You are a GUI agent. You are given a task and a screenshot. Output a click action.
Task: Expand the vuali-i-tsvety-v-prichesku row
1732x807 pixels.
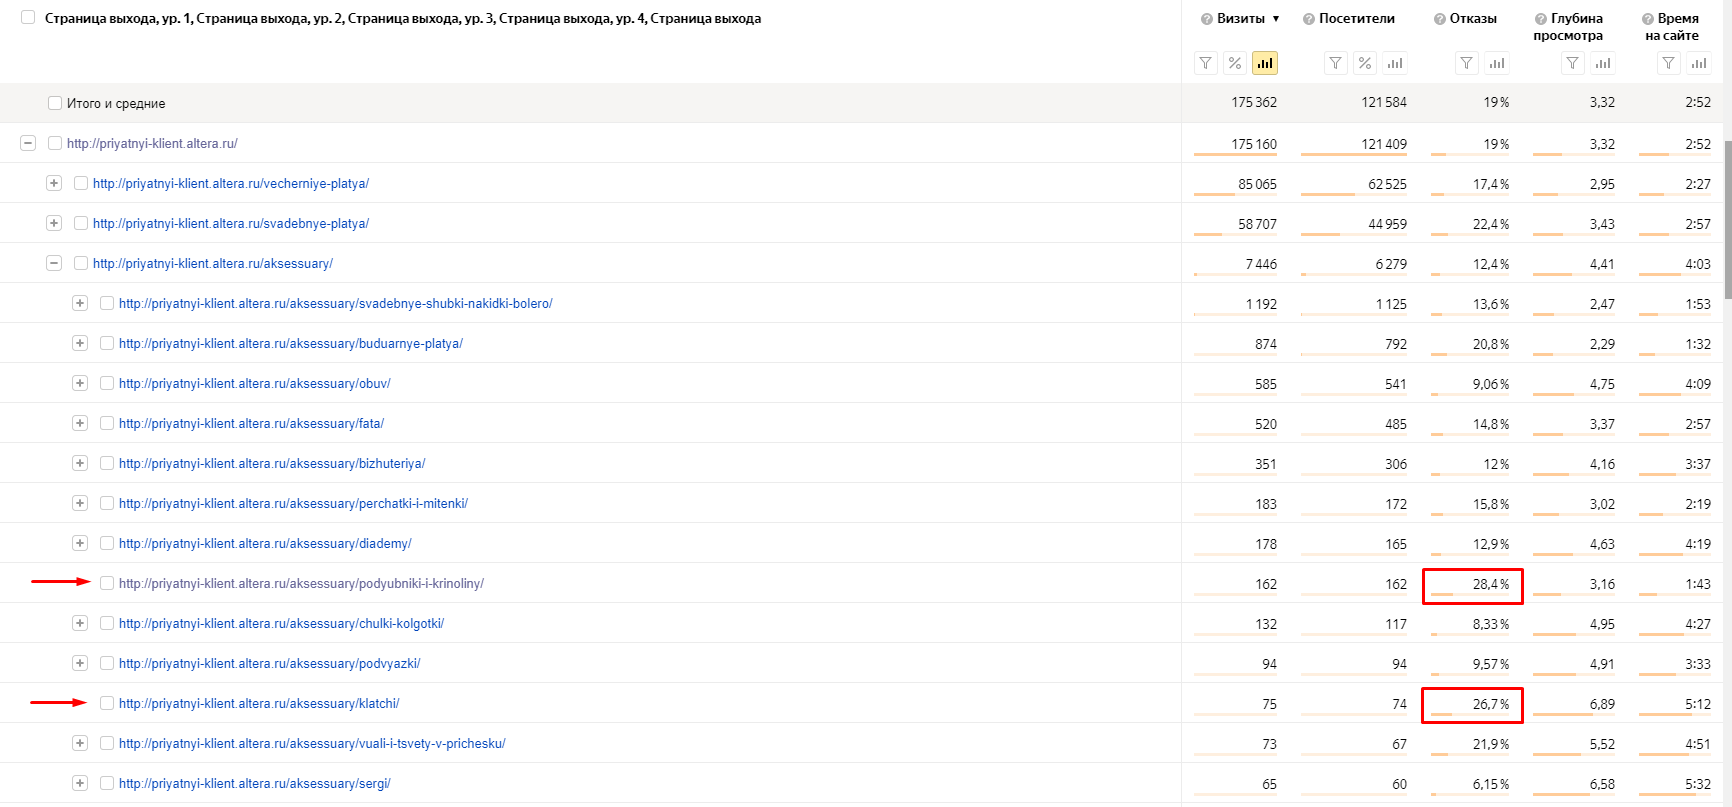(80, 743)
